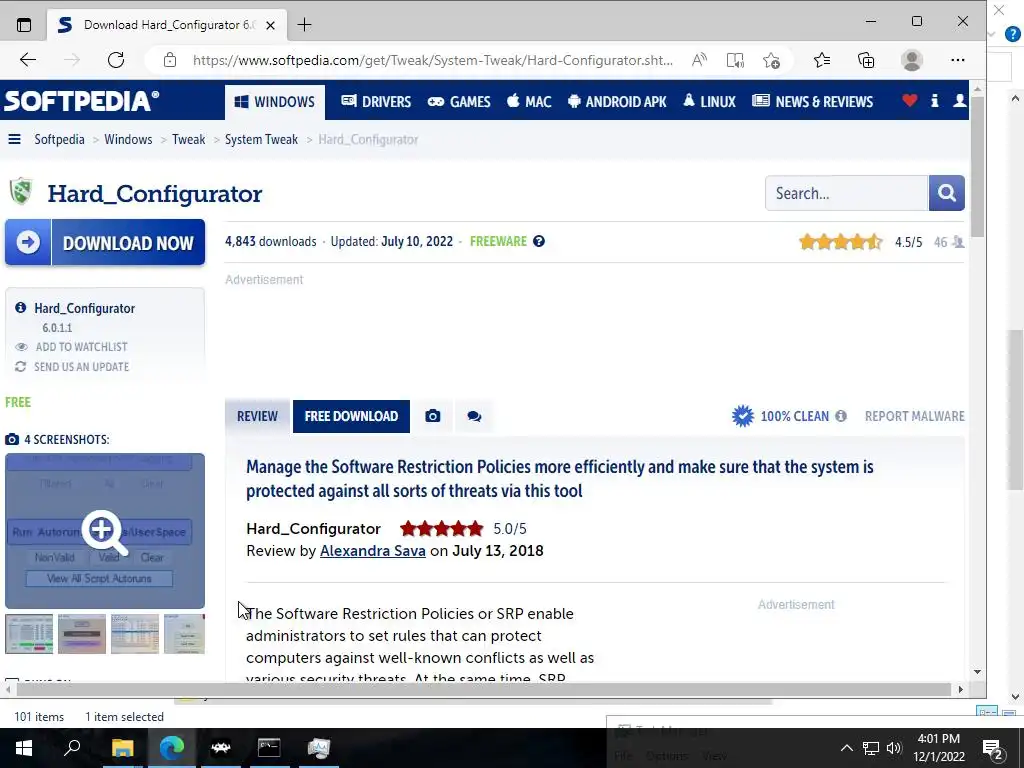Switch to the Review tab
Screen dimensions: 1024x768
coord(257,416)
